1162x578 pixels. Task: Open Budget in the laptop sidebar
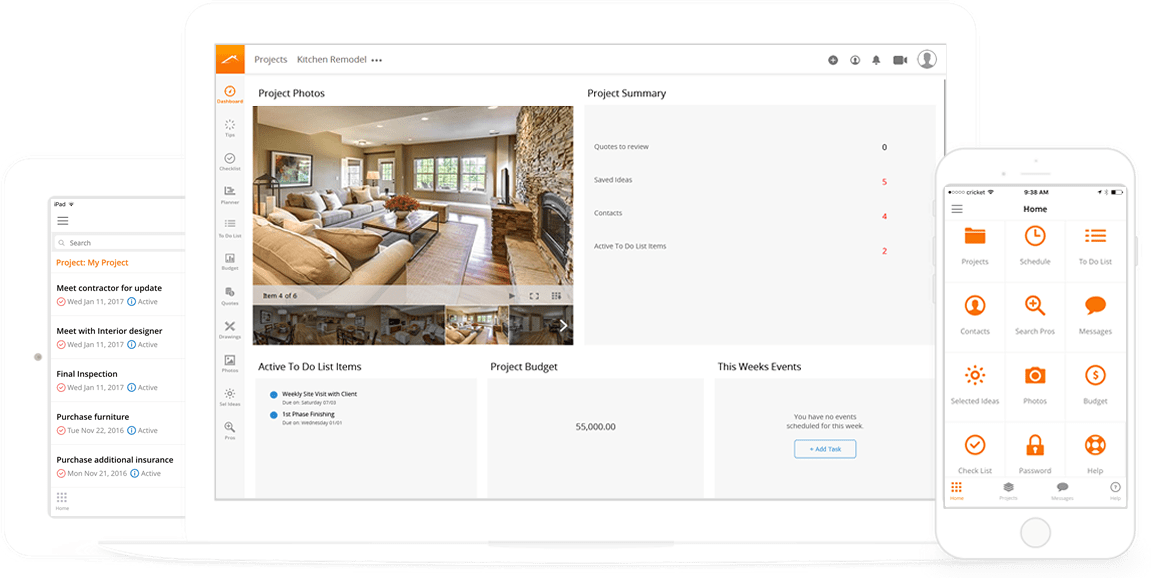230,262
